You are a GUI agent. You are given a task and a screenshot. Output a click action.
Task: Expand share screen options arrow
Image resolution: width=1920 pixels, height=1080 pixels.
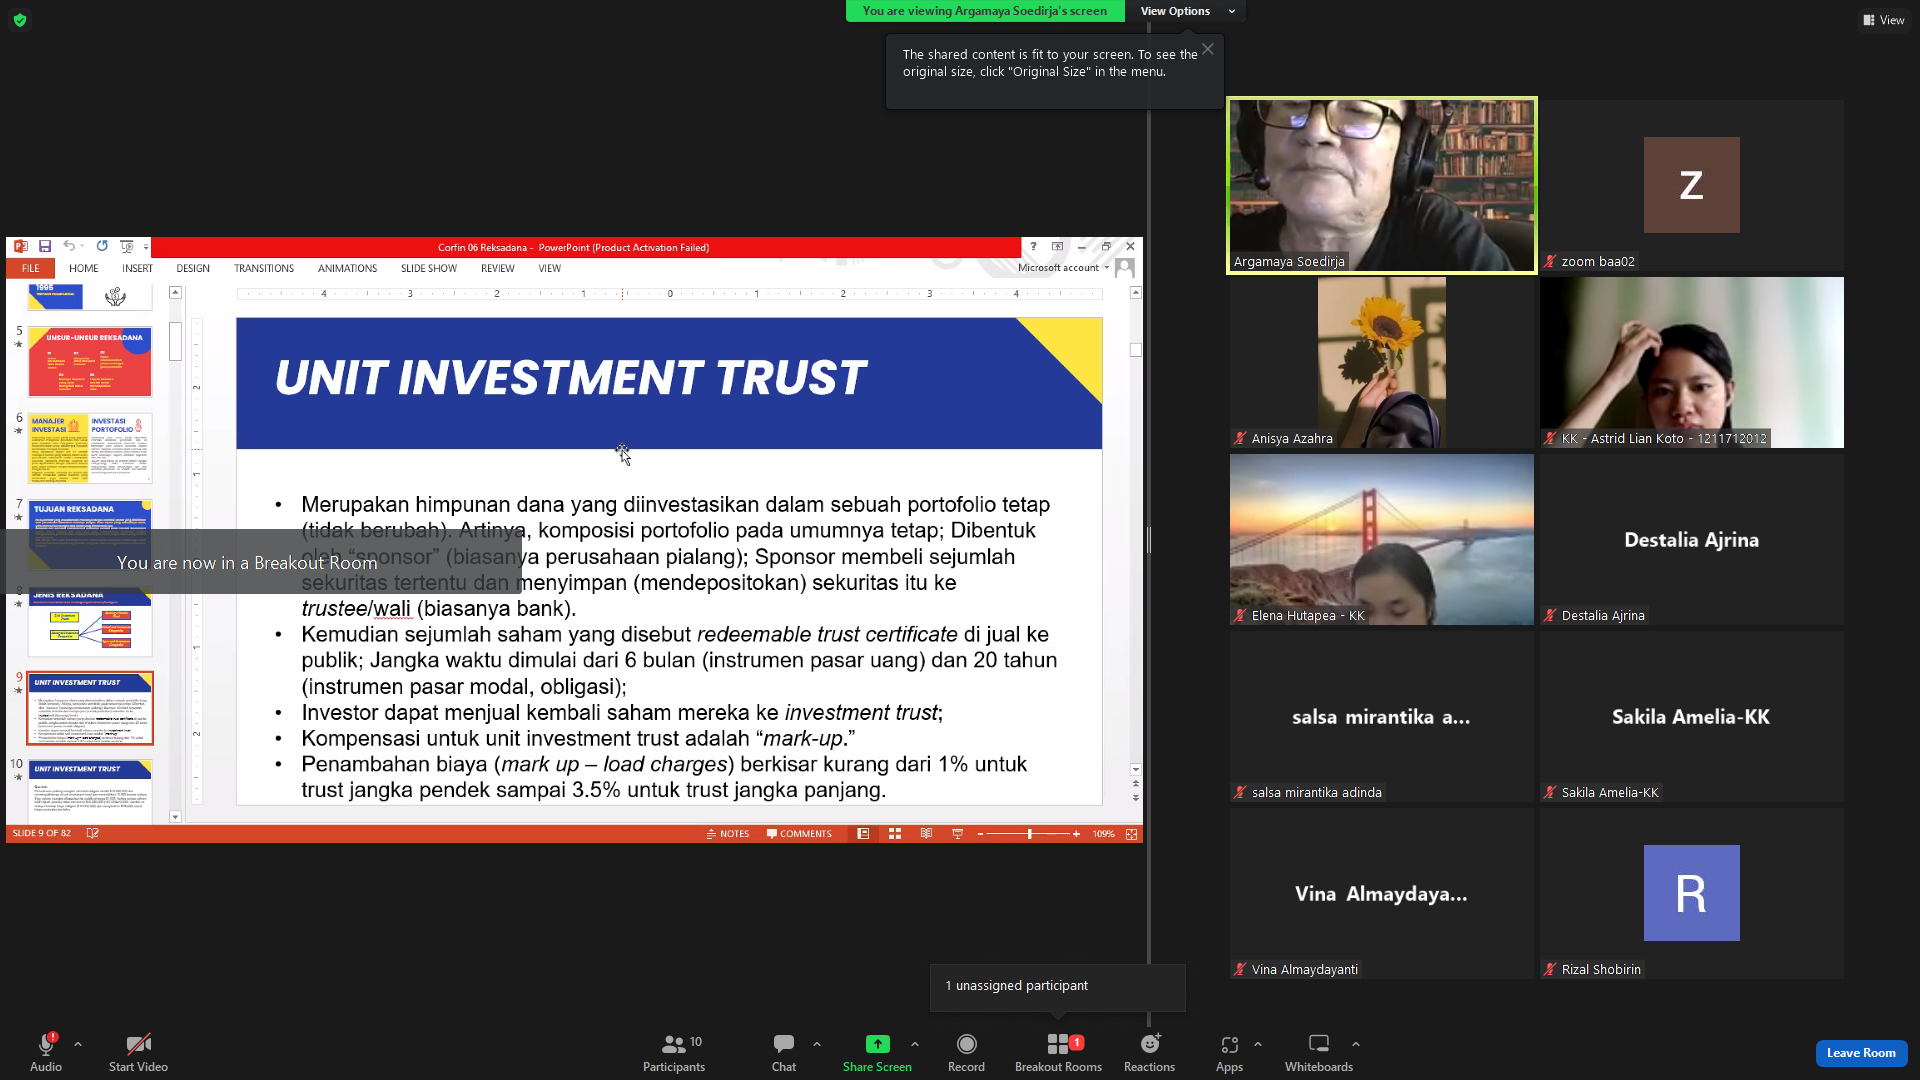click(915, 1044)
